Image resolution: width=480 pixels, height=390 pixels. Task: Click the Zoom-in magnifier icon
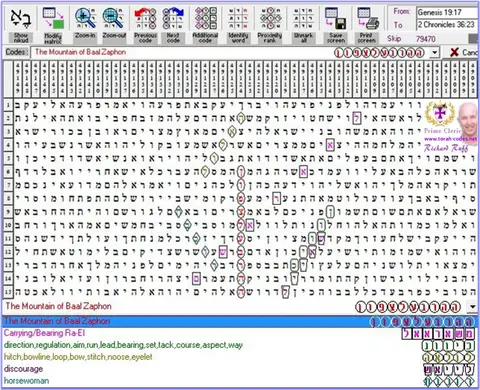coord(85,18)
